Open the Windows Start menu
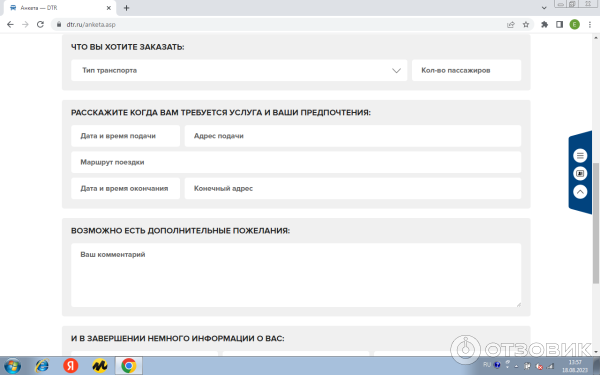 pos(12,366)
